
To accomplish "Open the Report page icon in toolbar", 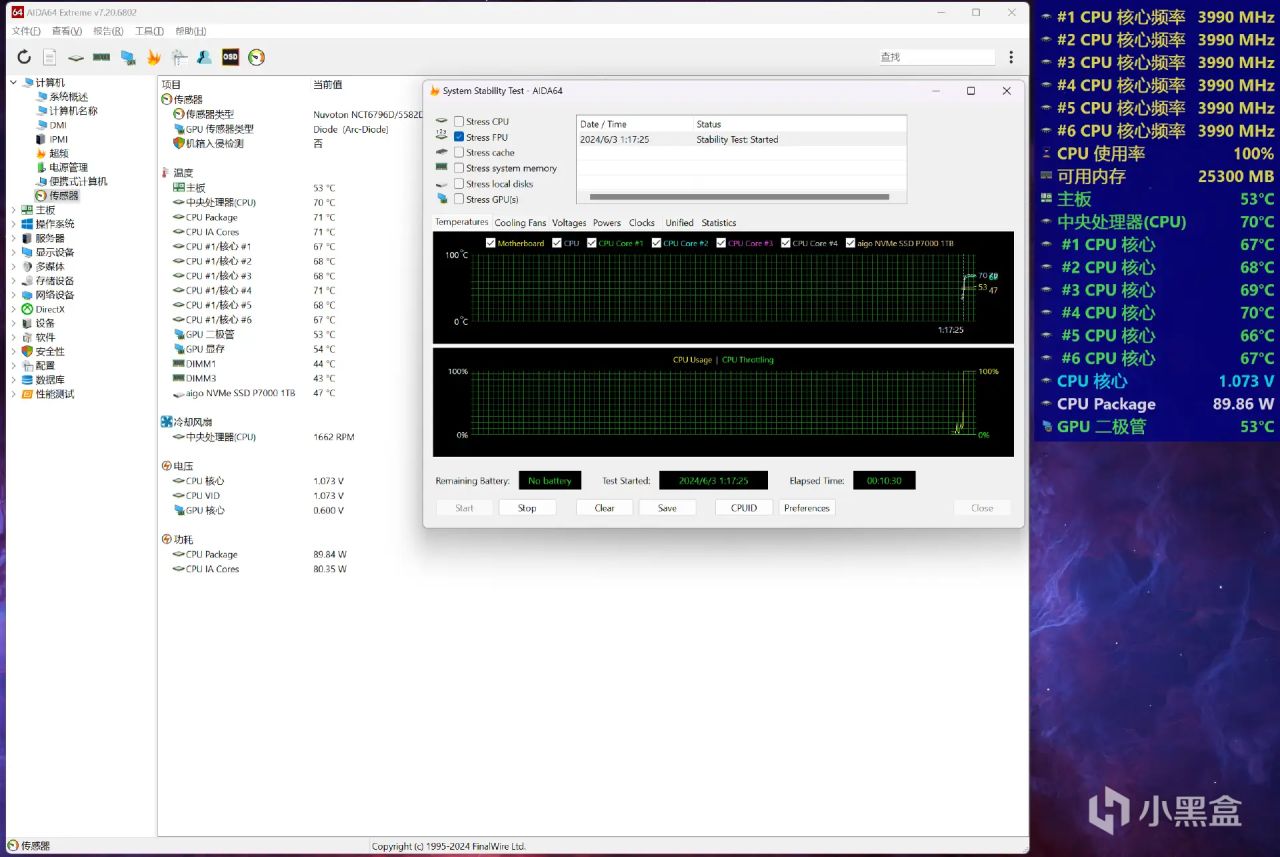I will click(x=50, y=58).
